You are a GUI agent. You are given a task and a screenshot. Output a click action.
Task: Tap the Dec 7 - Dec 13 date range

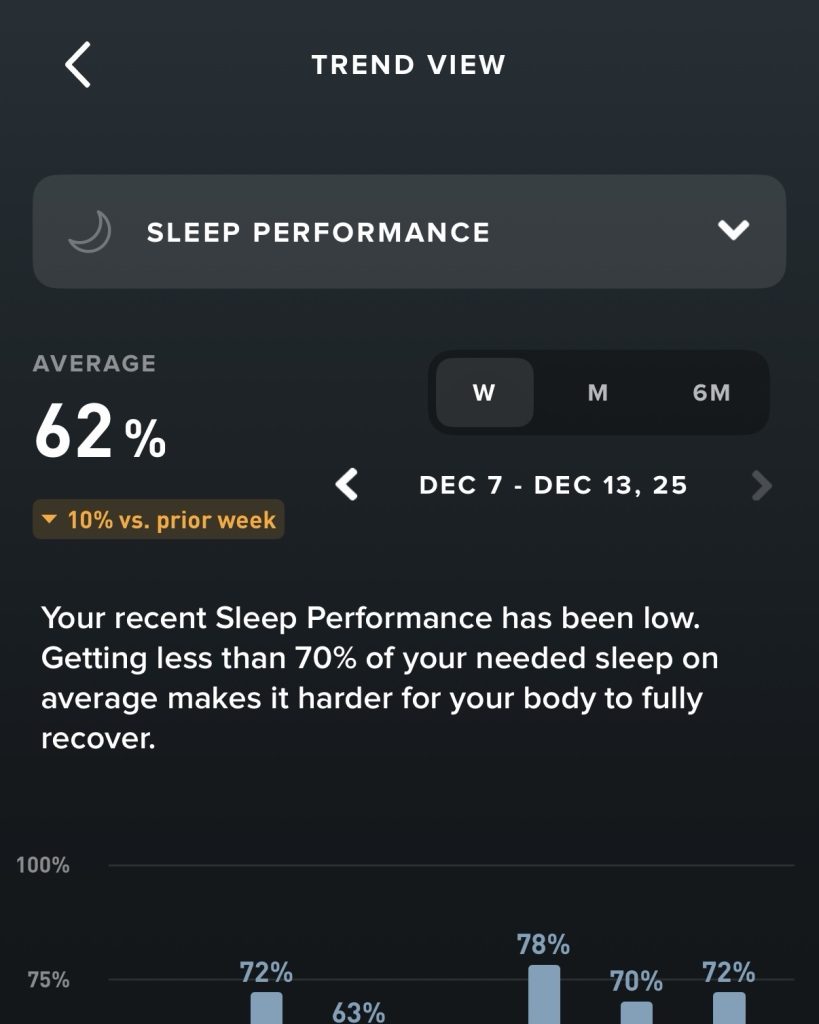click(x=553, y=486)
